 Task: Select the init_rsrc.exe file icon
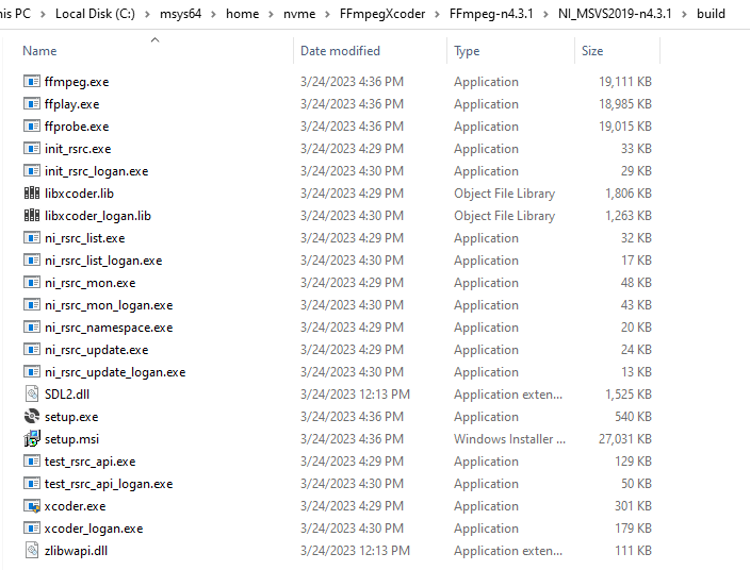[32, 148]
